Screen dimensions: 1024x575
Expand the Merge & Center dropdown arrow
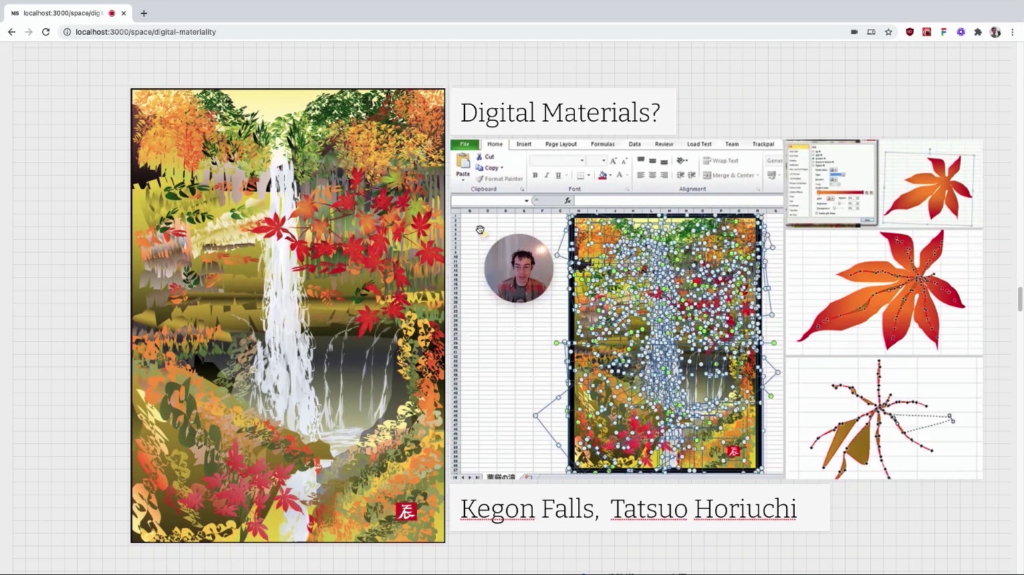pos(758,175)
